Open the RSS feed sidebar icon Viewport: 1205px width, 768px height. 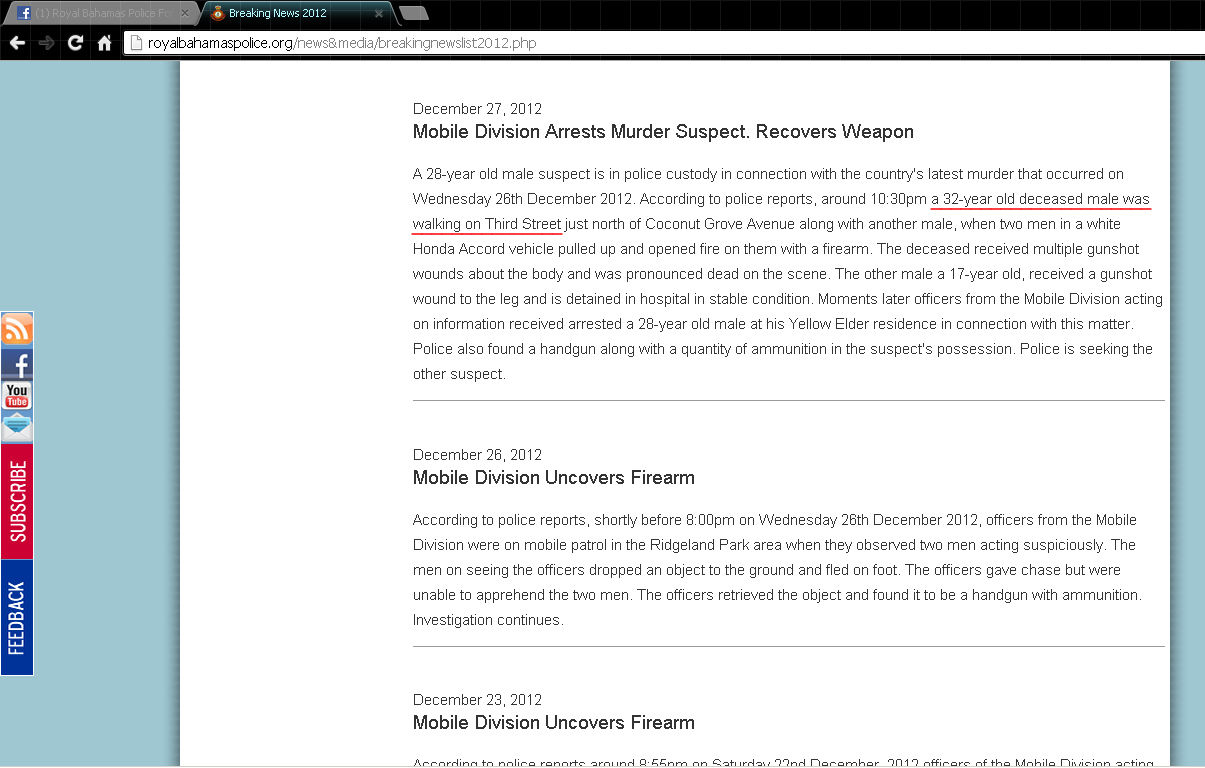(17, 329)
